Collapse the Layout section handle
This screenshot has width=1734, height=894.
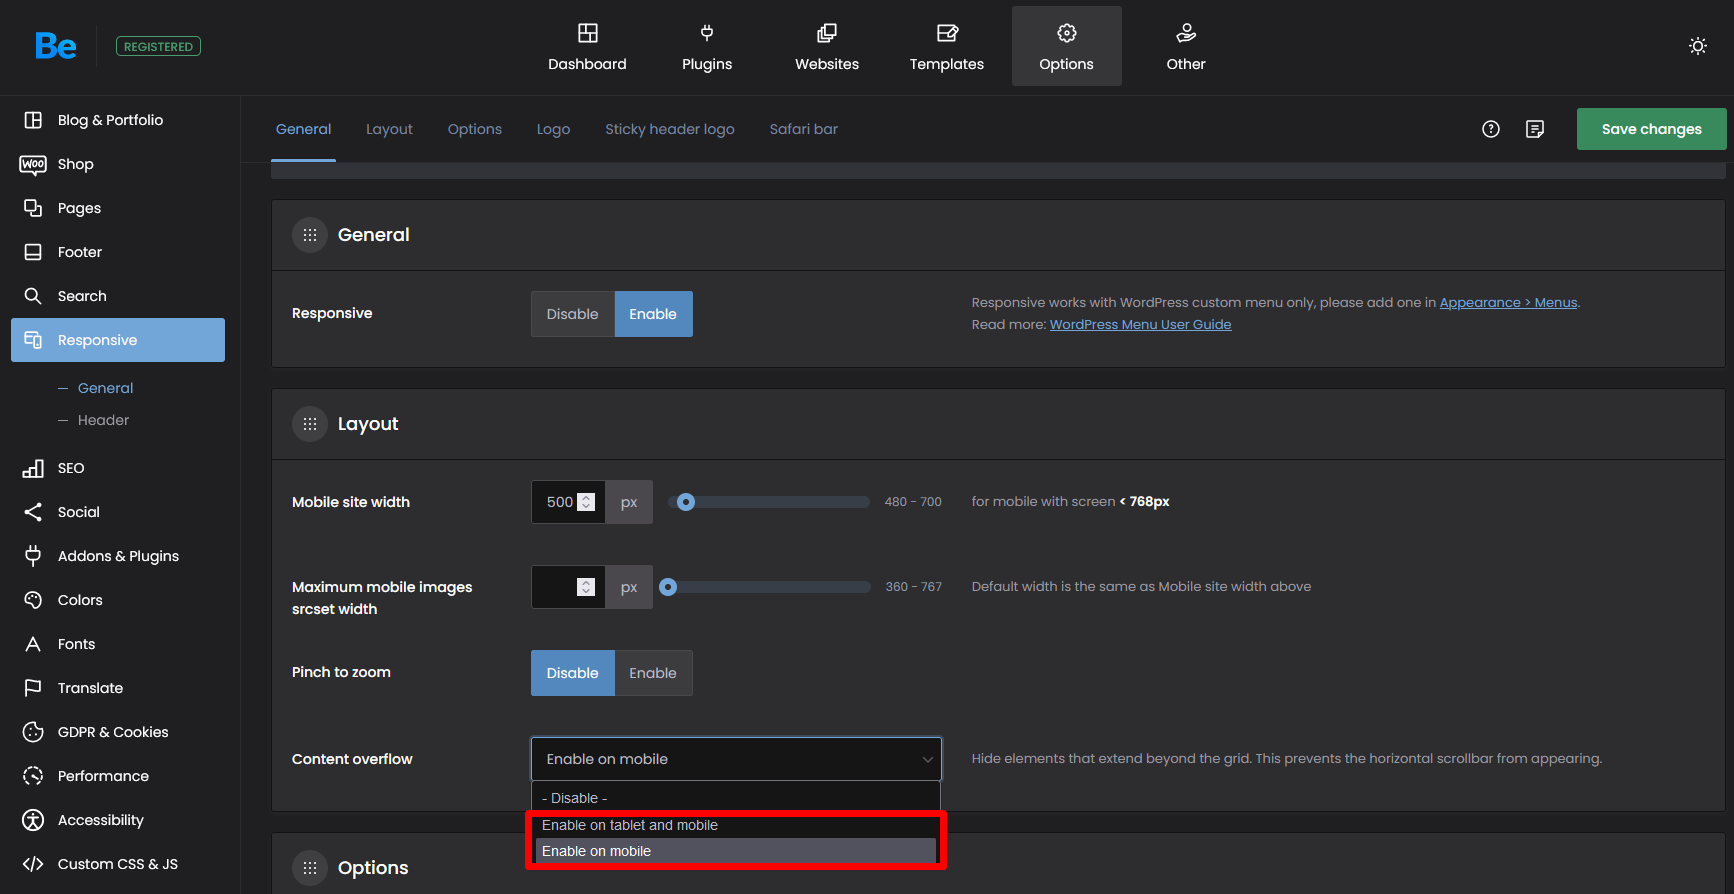[x=310, y=424]
